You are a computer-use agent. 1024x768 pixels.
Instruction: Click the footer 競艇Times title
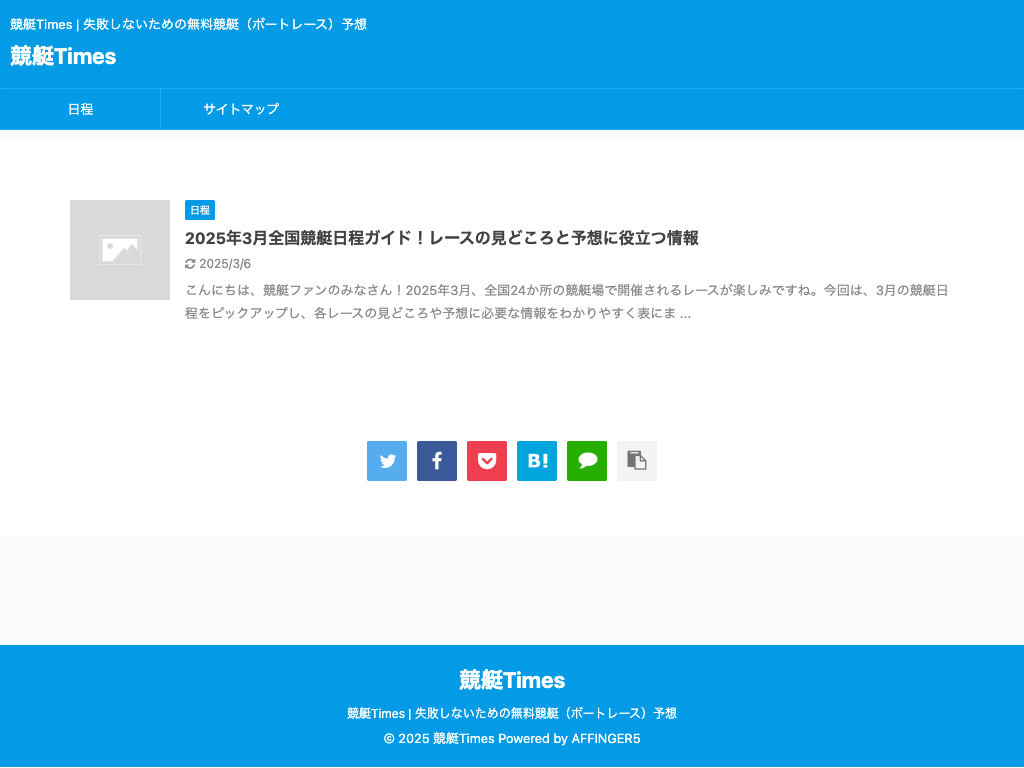tap(512, 680)
